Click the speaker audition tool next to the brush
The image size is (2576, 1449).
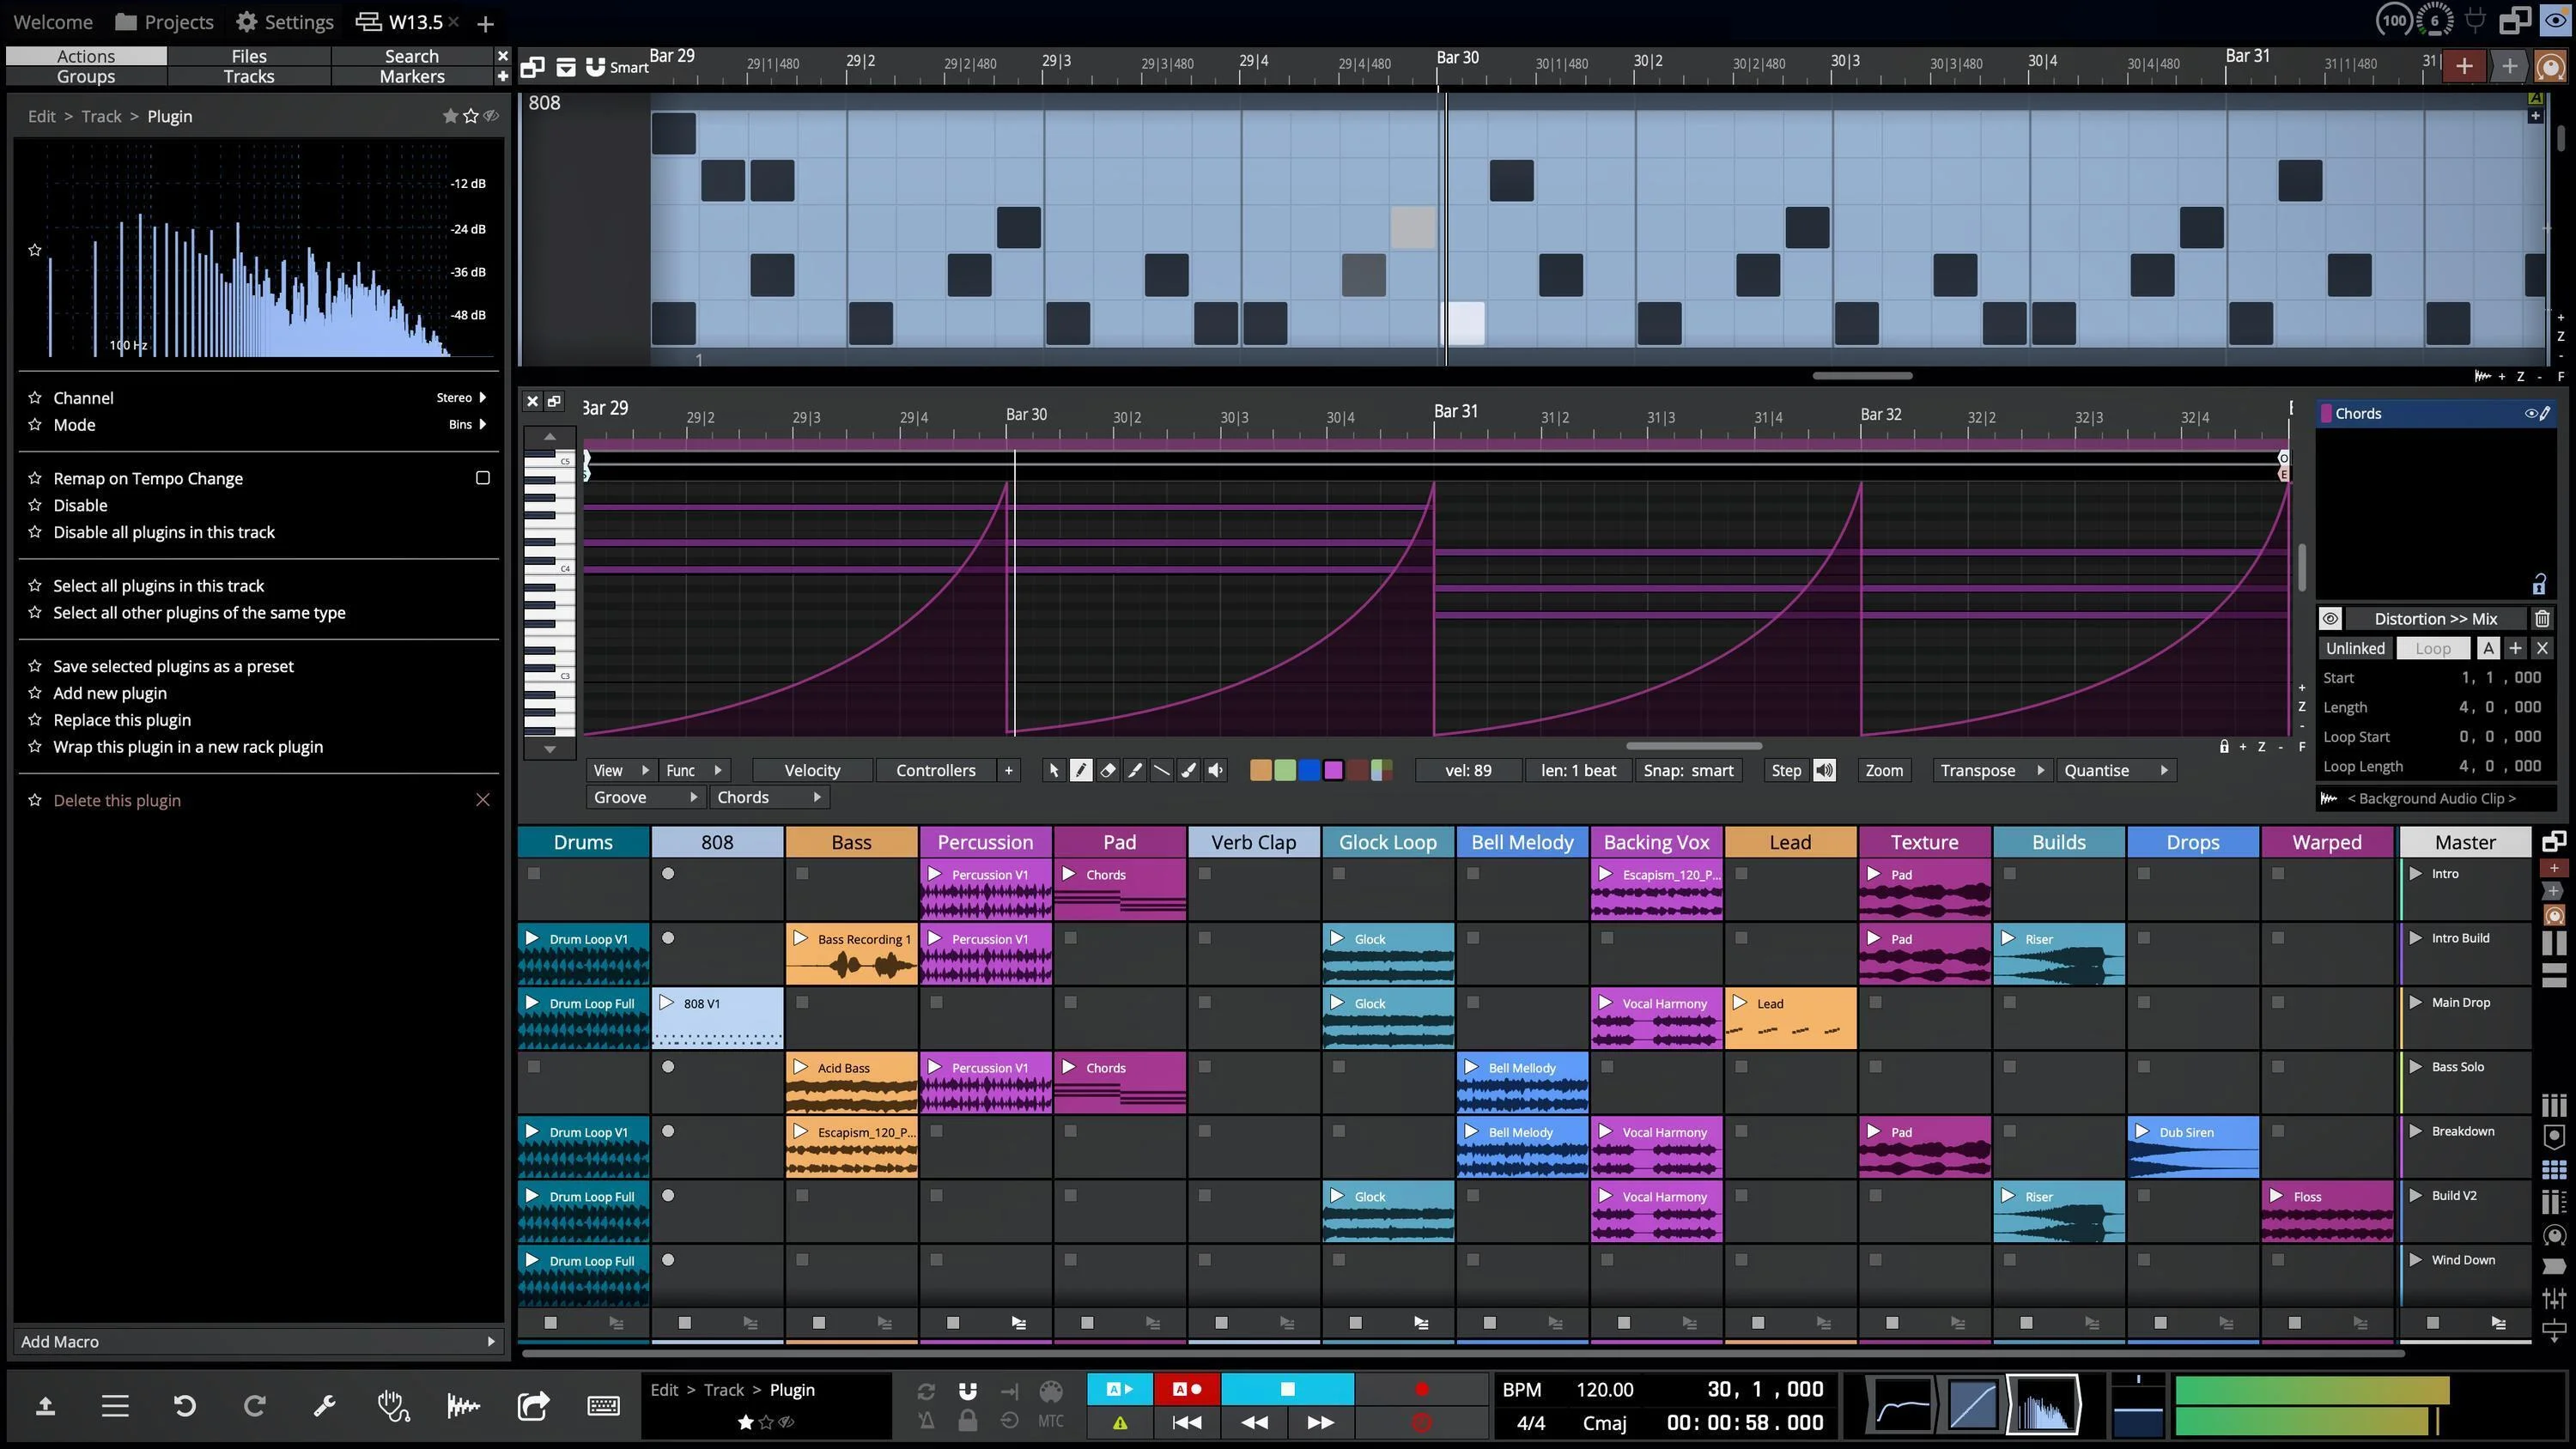[1215, 770]
